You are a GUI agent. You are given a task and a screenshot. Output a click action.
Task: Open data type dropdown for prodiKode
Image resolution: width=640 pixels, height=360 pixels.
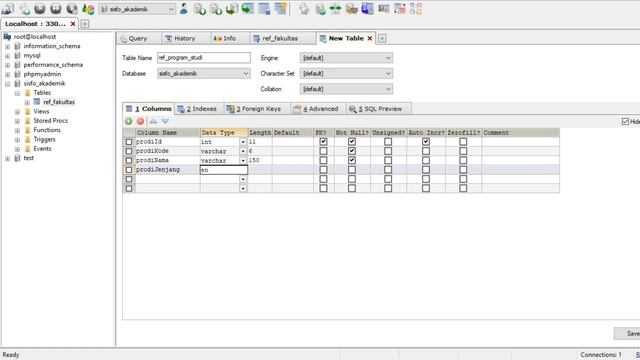coord(243,151)
